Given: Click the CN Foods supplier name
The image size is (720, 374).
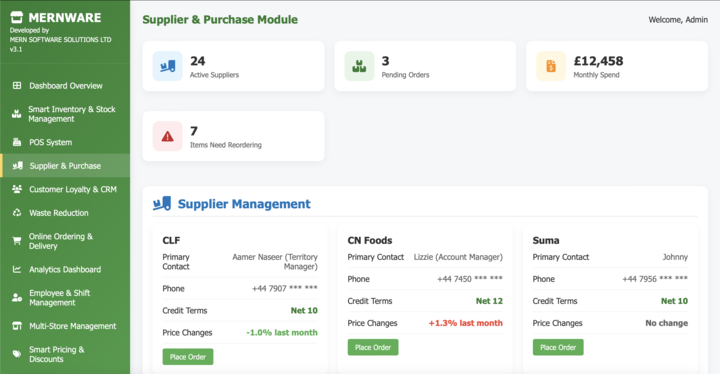Looking at the screenshot, I should [370, 240].
